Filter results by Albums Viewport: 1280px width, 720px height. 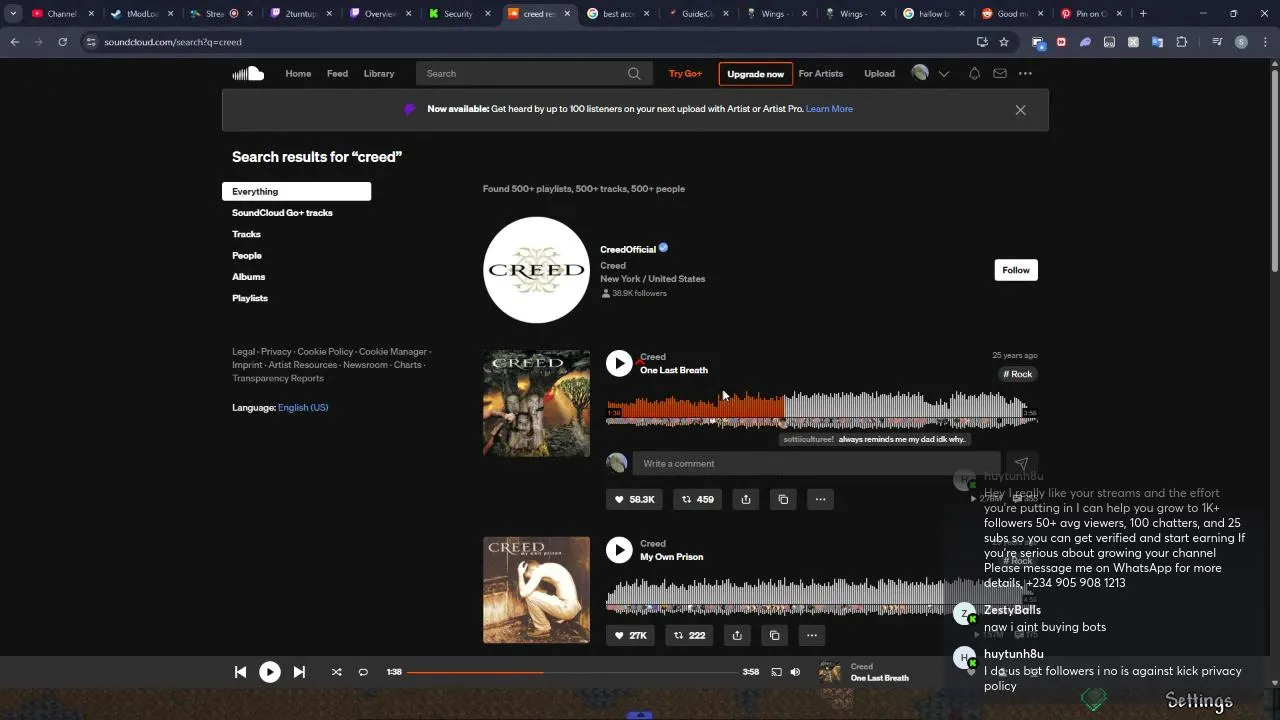tap(249, 277)
